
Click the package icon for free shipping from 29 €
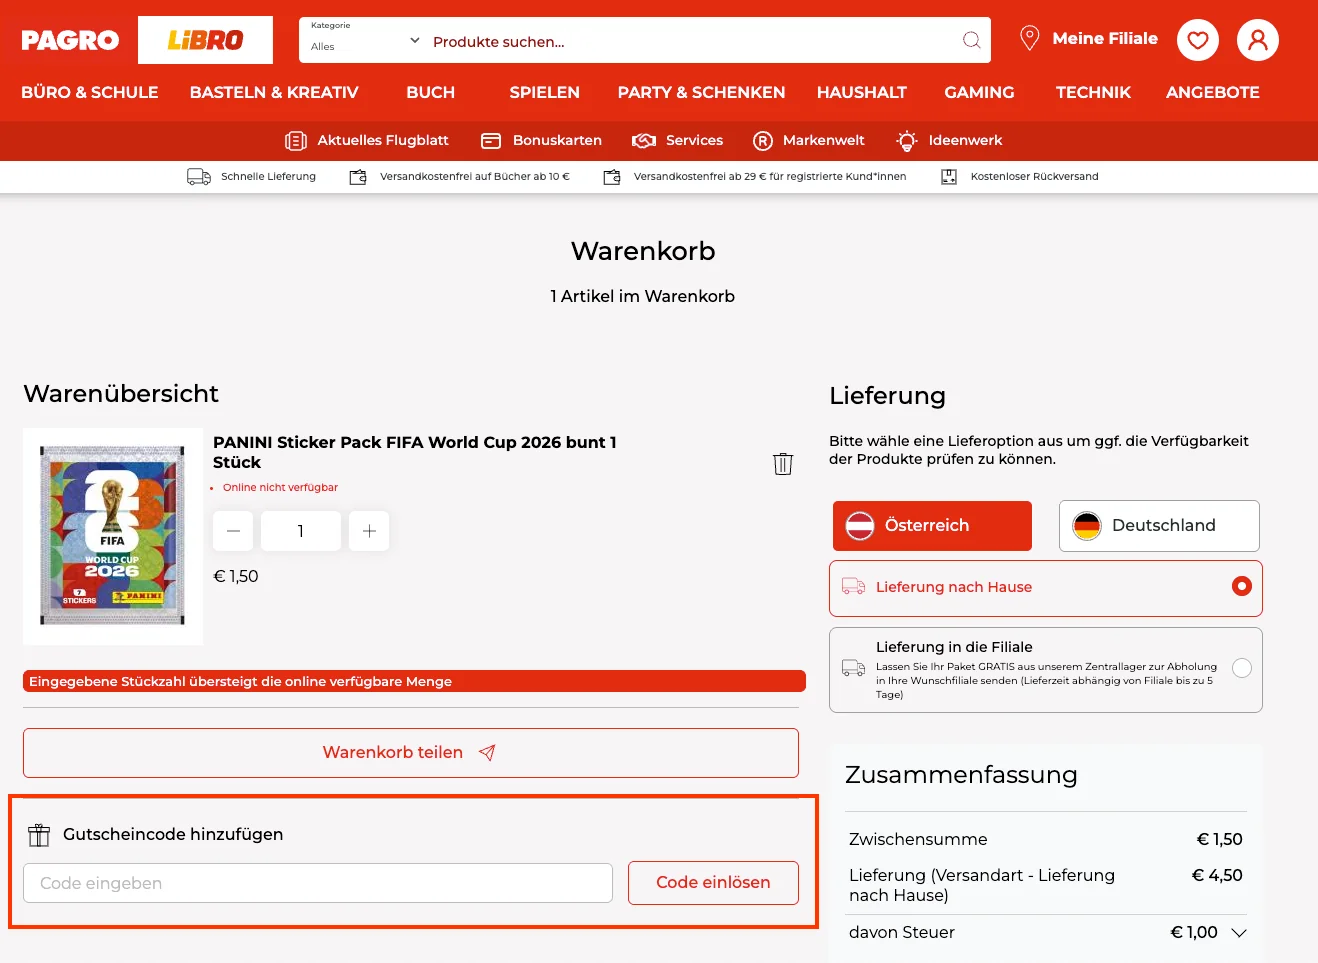tap(612, 177)
